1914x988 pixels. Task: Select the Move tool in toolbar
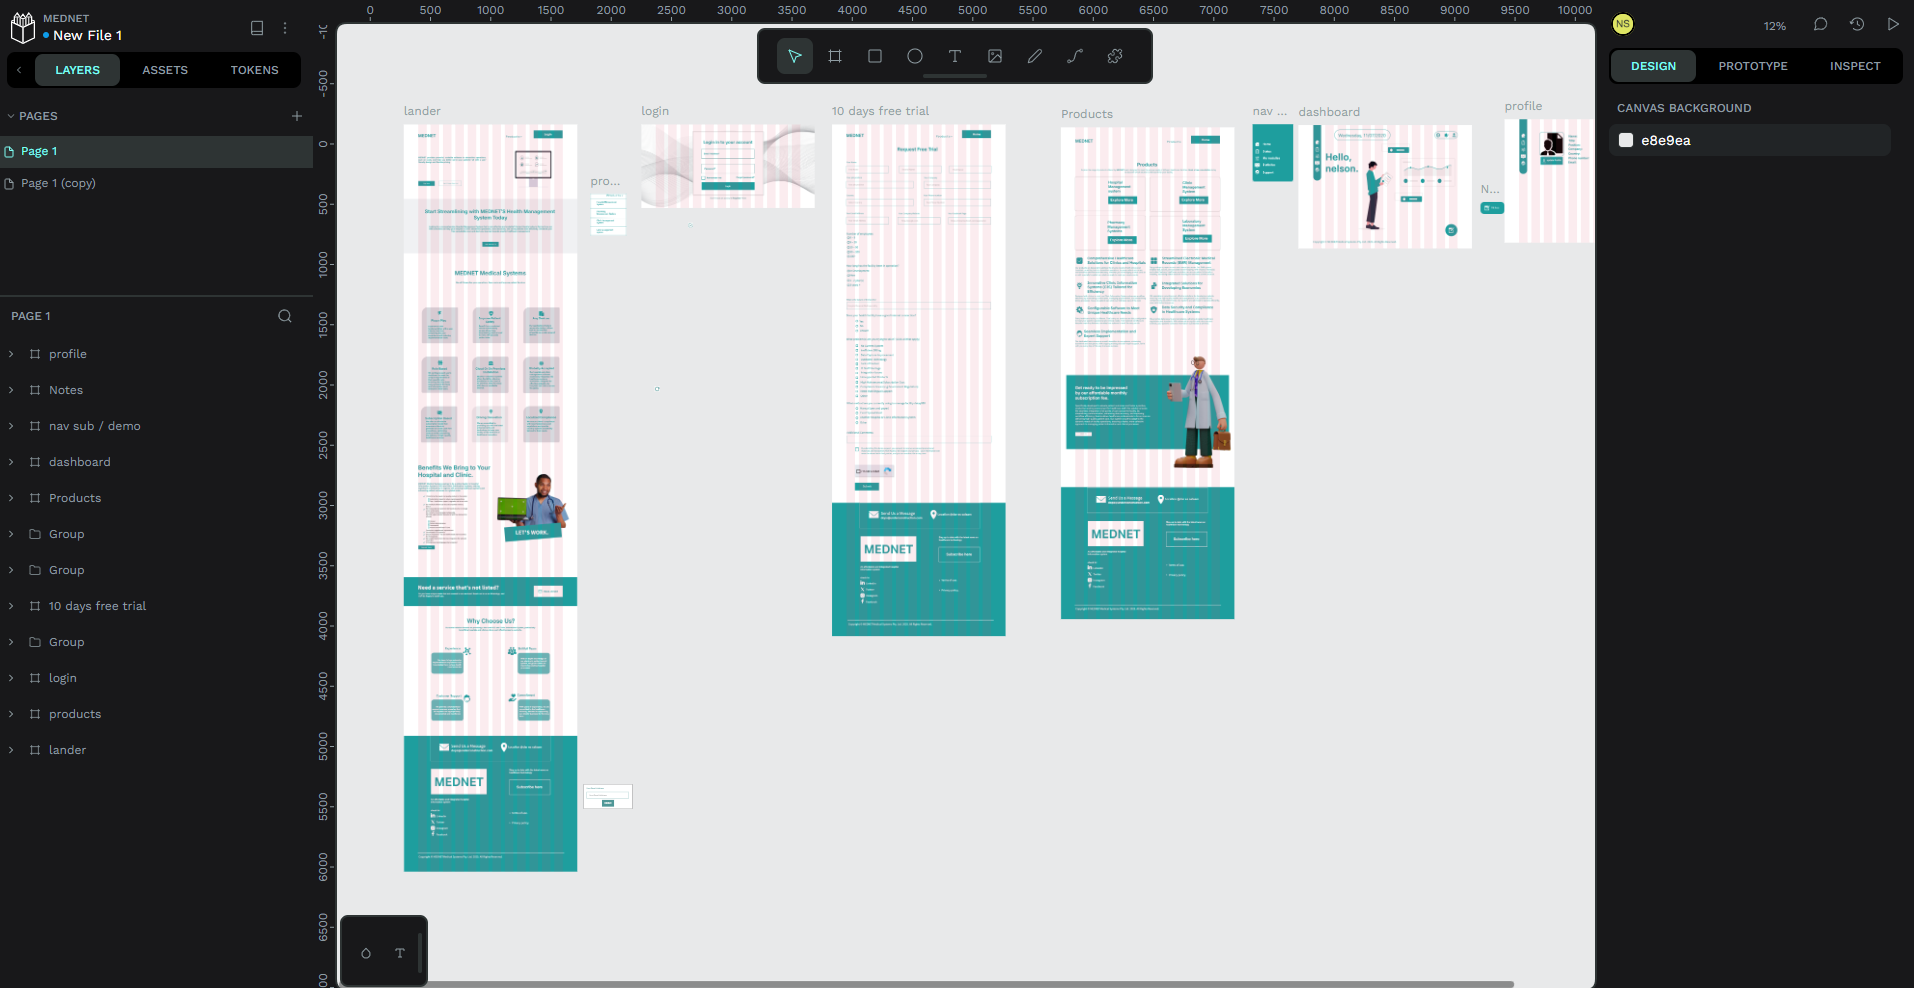[794, 56]
